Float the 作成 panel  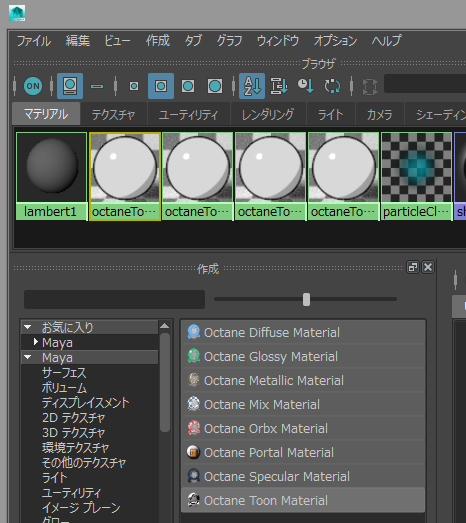[413, 268]
